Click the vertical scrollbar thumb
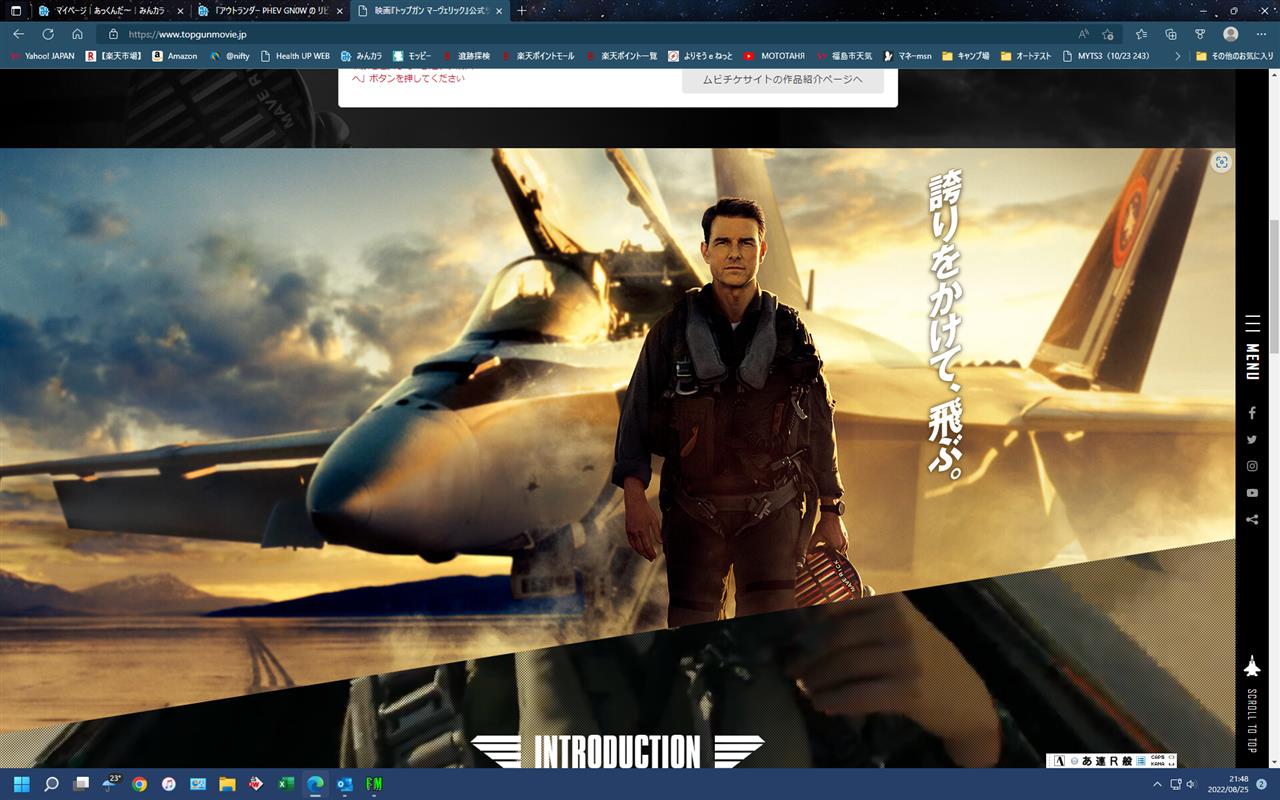1280x800 pixels. click(1274, 287)
